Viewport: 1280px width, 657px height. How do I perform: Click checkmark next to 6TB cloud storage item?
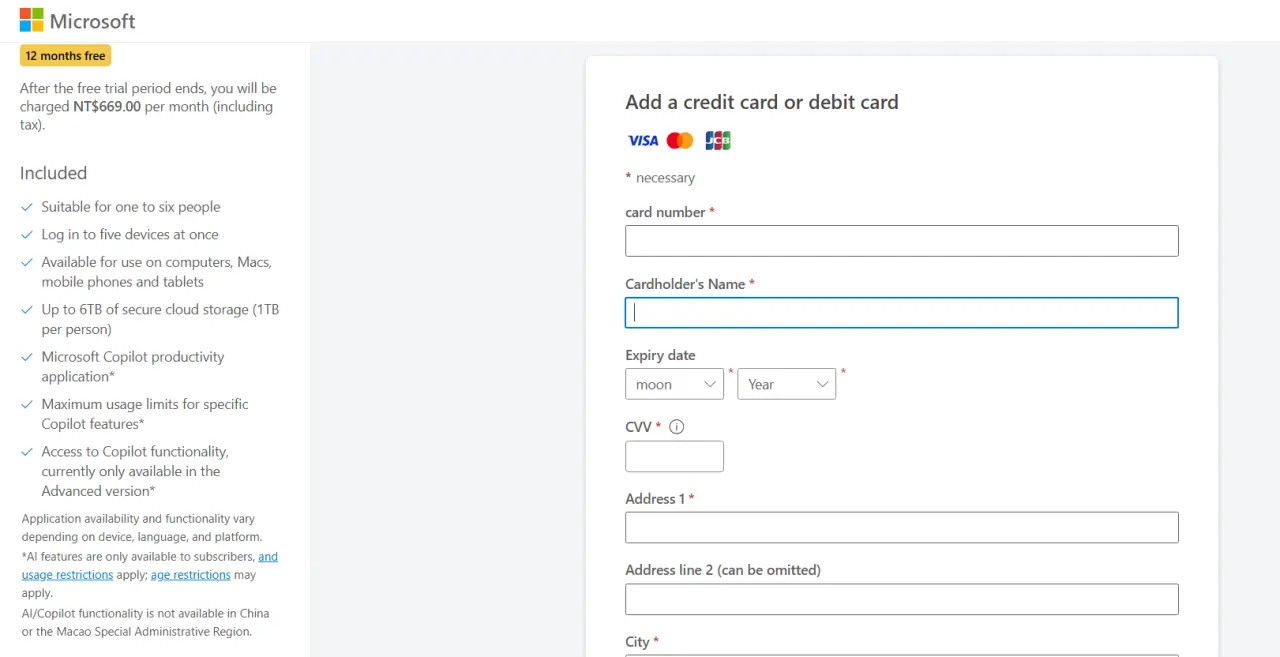[27, 310]
